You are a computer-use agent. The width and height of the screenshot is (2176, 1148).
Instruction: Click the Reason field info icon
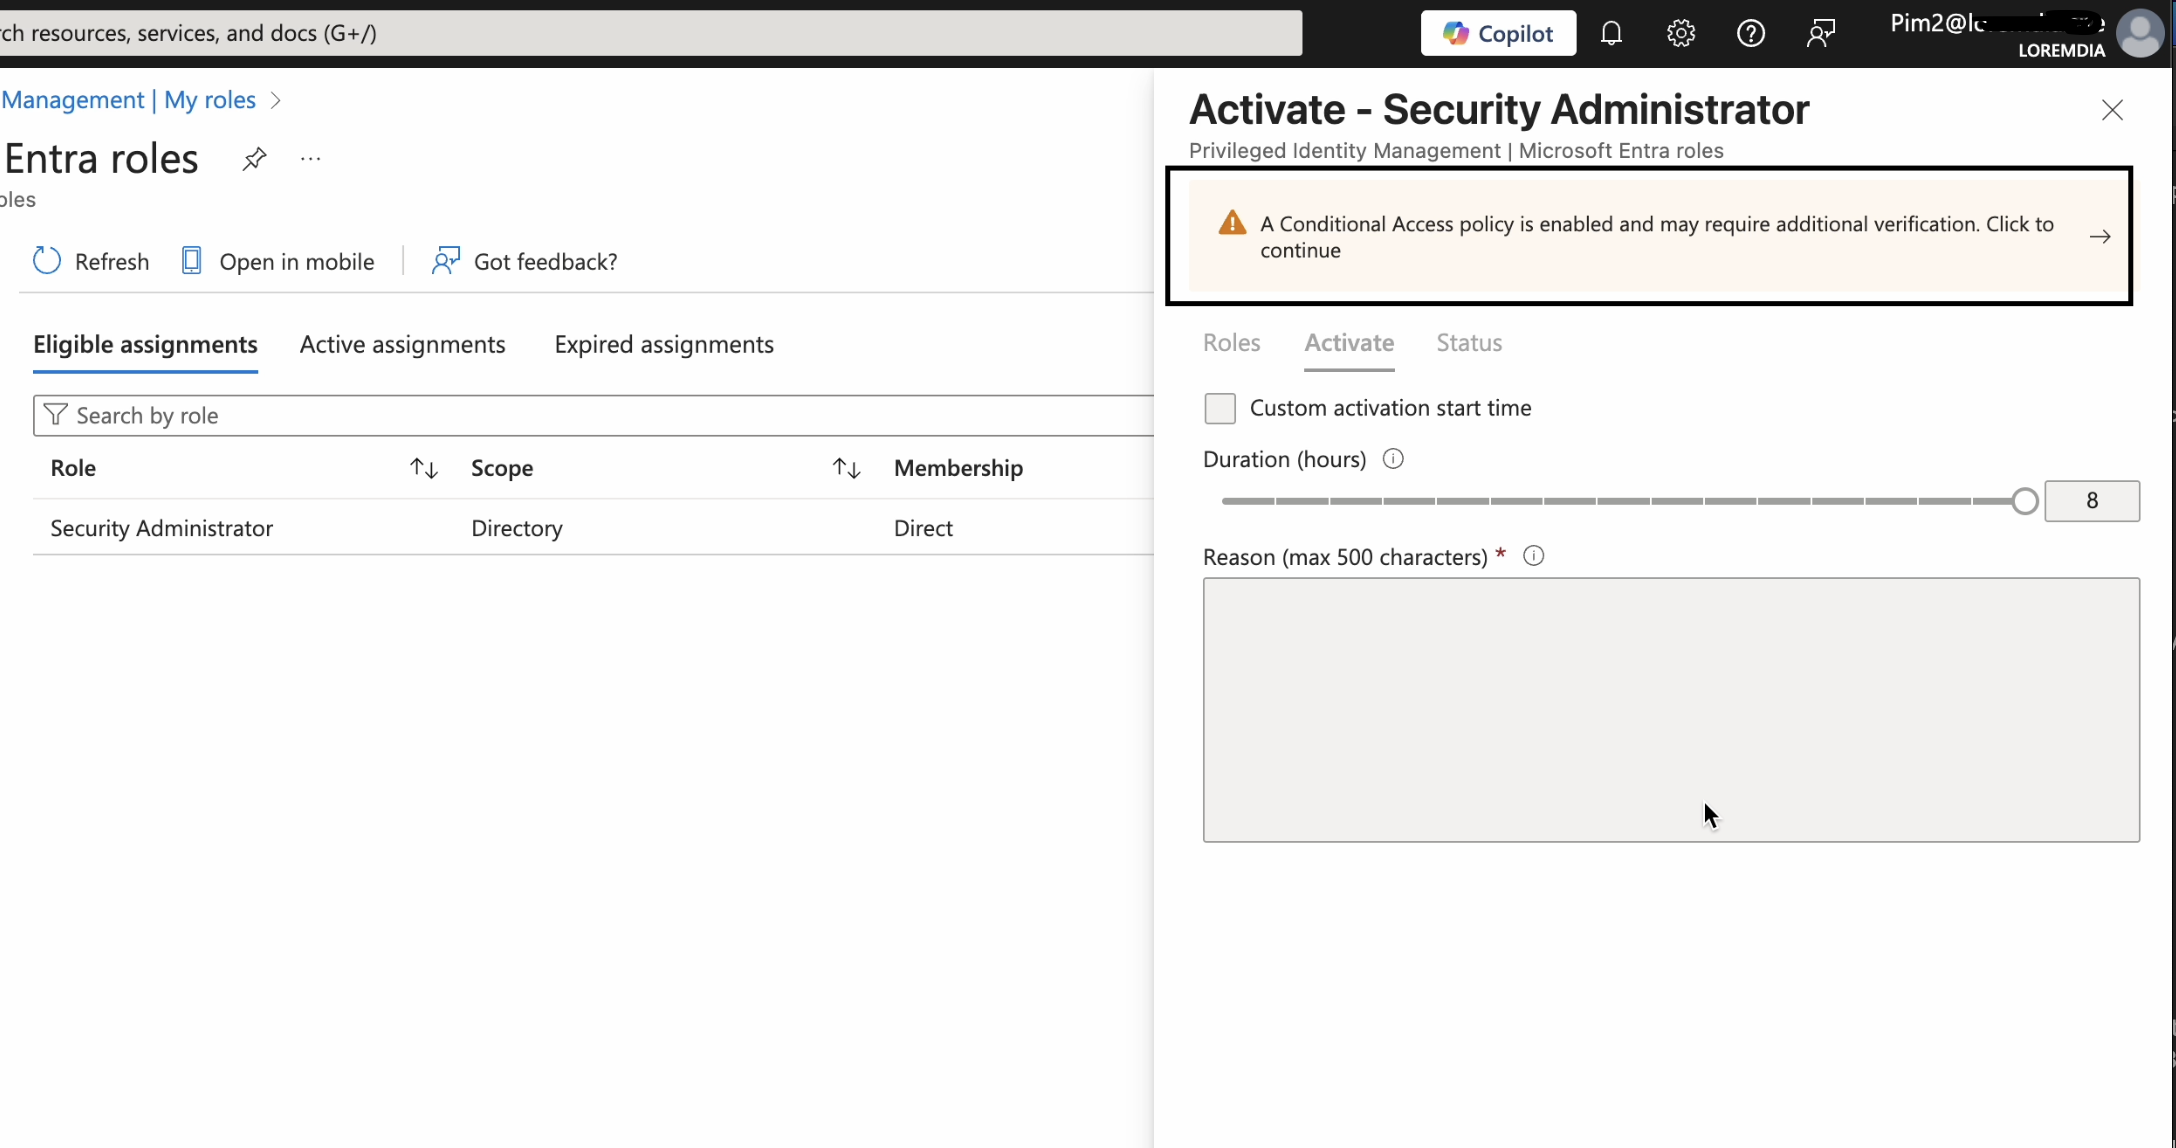(1533, 556)
